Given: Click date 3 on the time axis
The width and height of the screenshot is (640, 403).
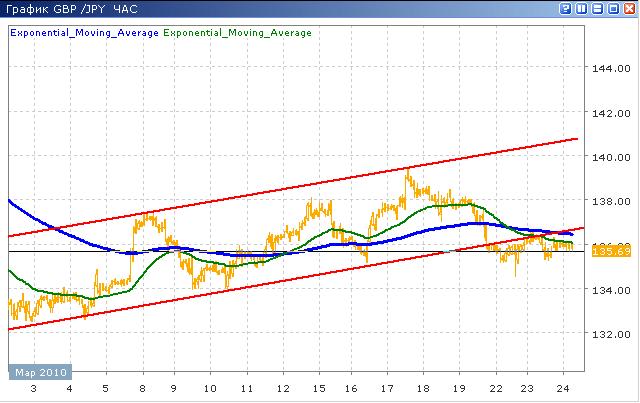Looking at the screenshot, I should [33, 390].
